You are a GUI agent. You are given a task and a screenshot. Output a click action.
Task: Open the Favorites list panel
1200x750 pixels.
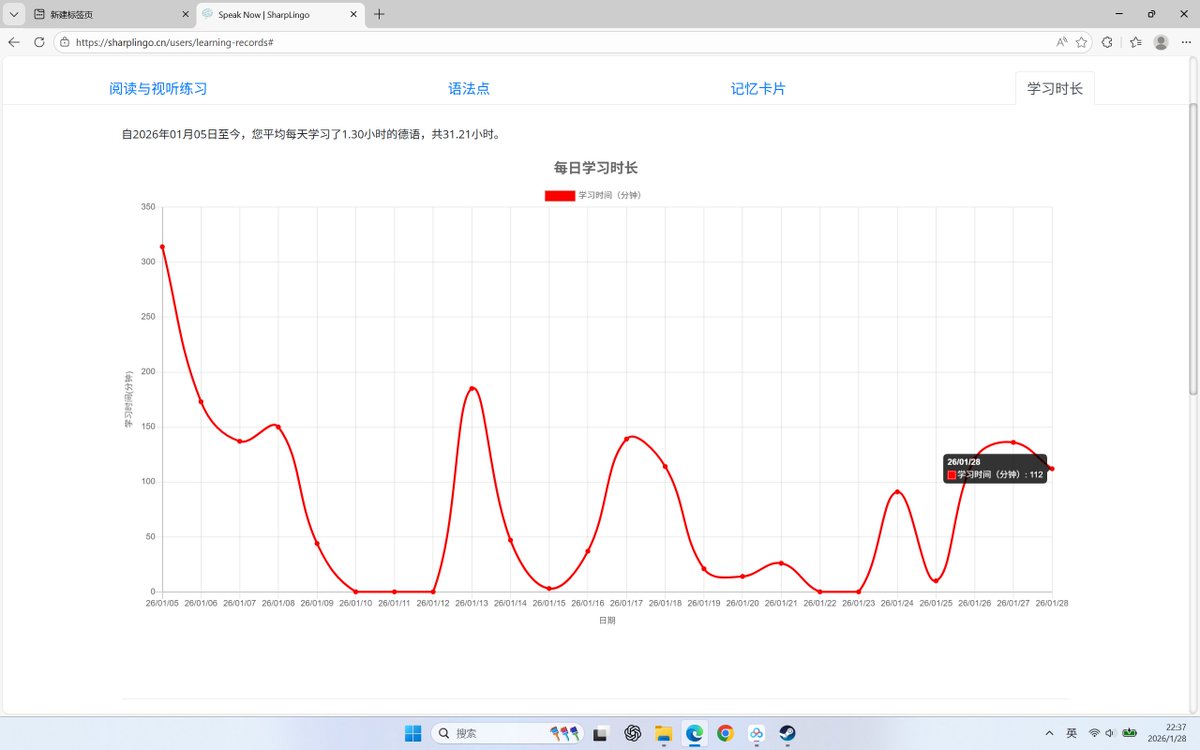point(1135,42)
